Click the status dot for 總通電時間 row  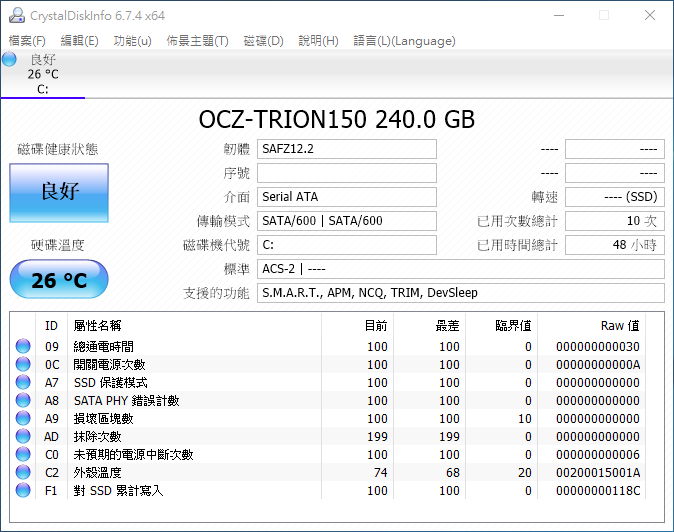pos(23,346)
